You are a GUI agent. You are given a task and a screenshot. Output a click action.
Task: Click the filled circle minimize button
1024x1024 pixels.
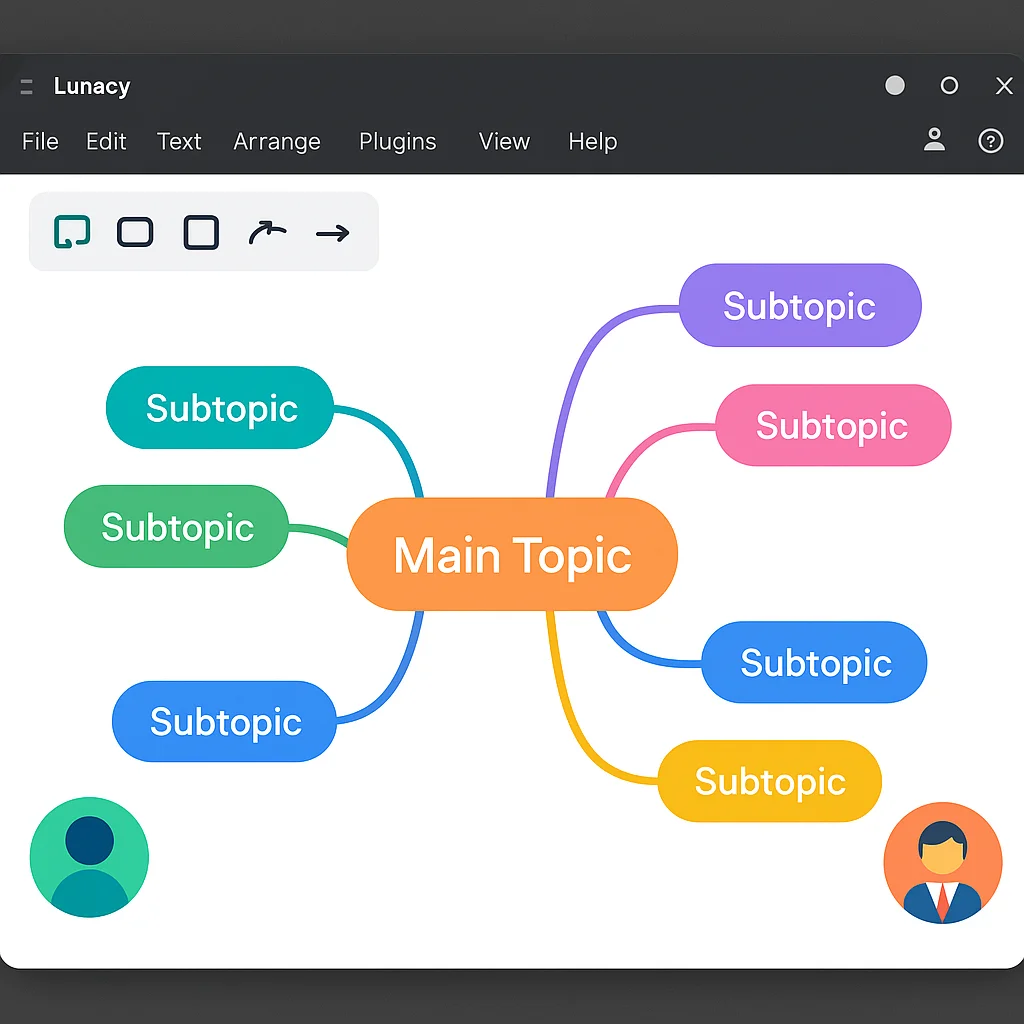coord(895,86)
